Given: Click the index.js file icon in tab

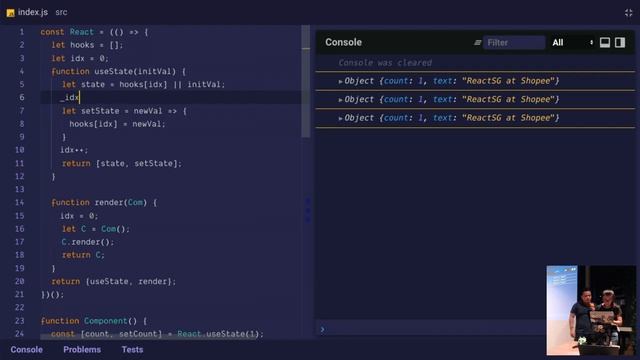Looking at the screenshot, I should [x=10, y=13].
